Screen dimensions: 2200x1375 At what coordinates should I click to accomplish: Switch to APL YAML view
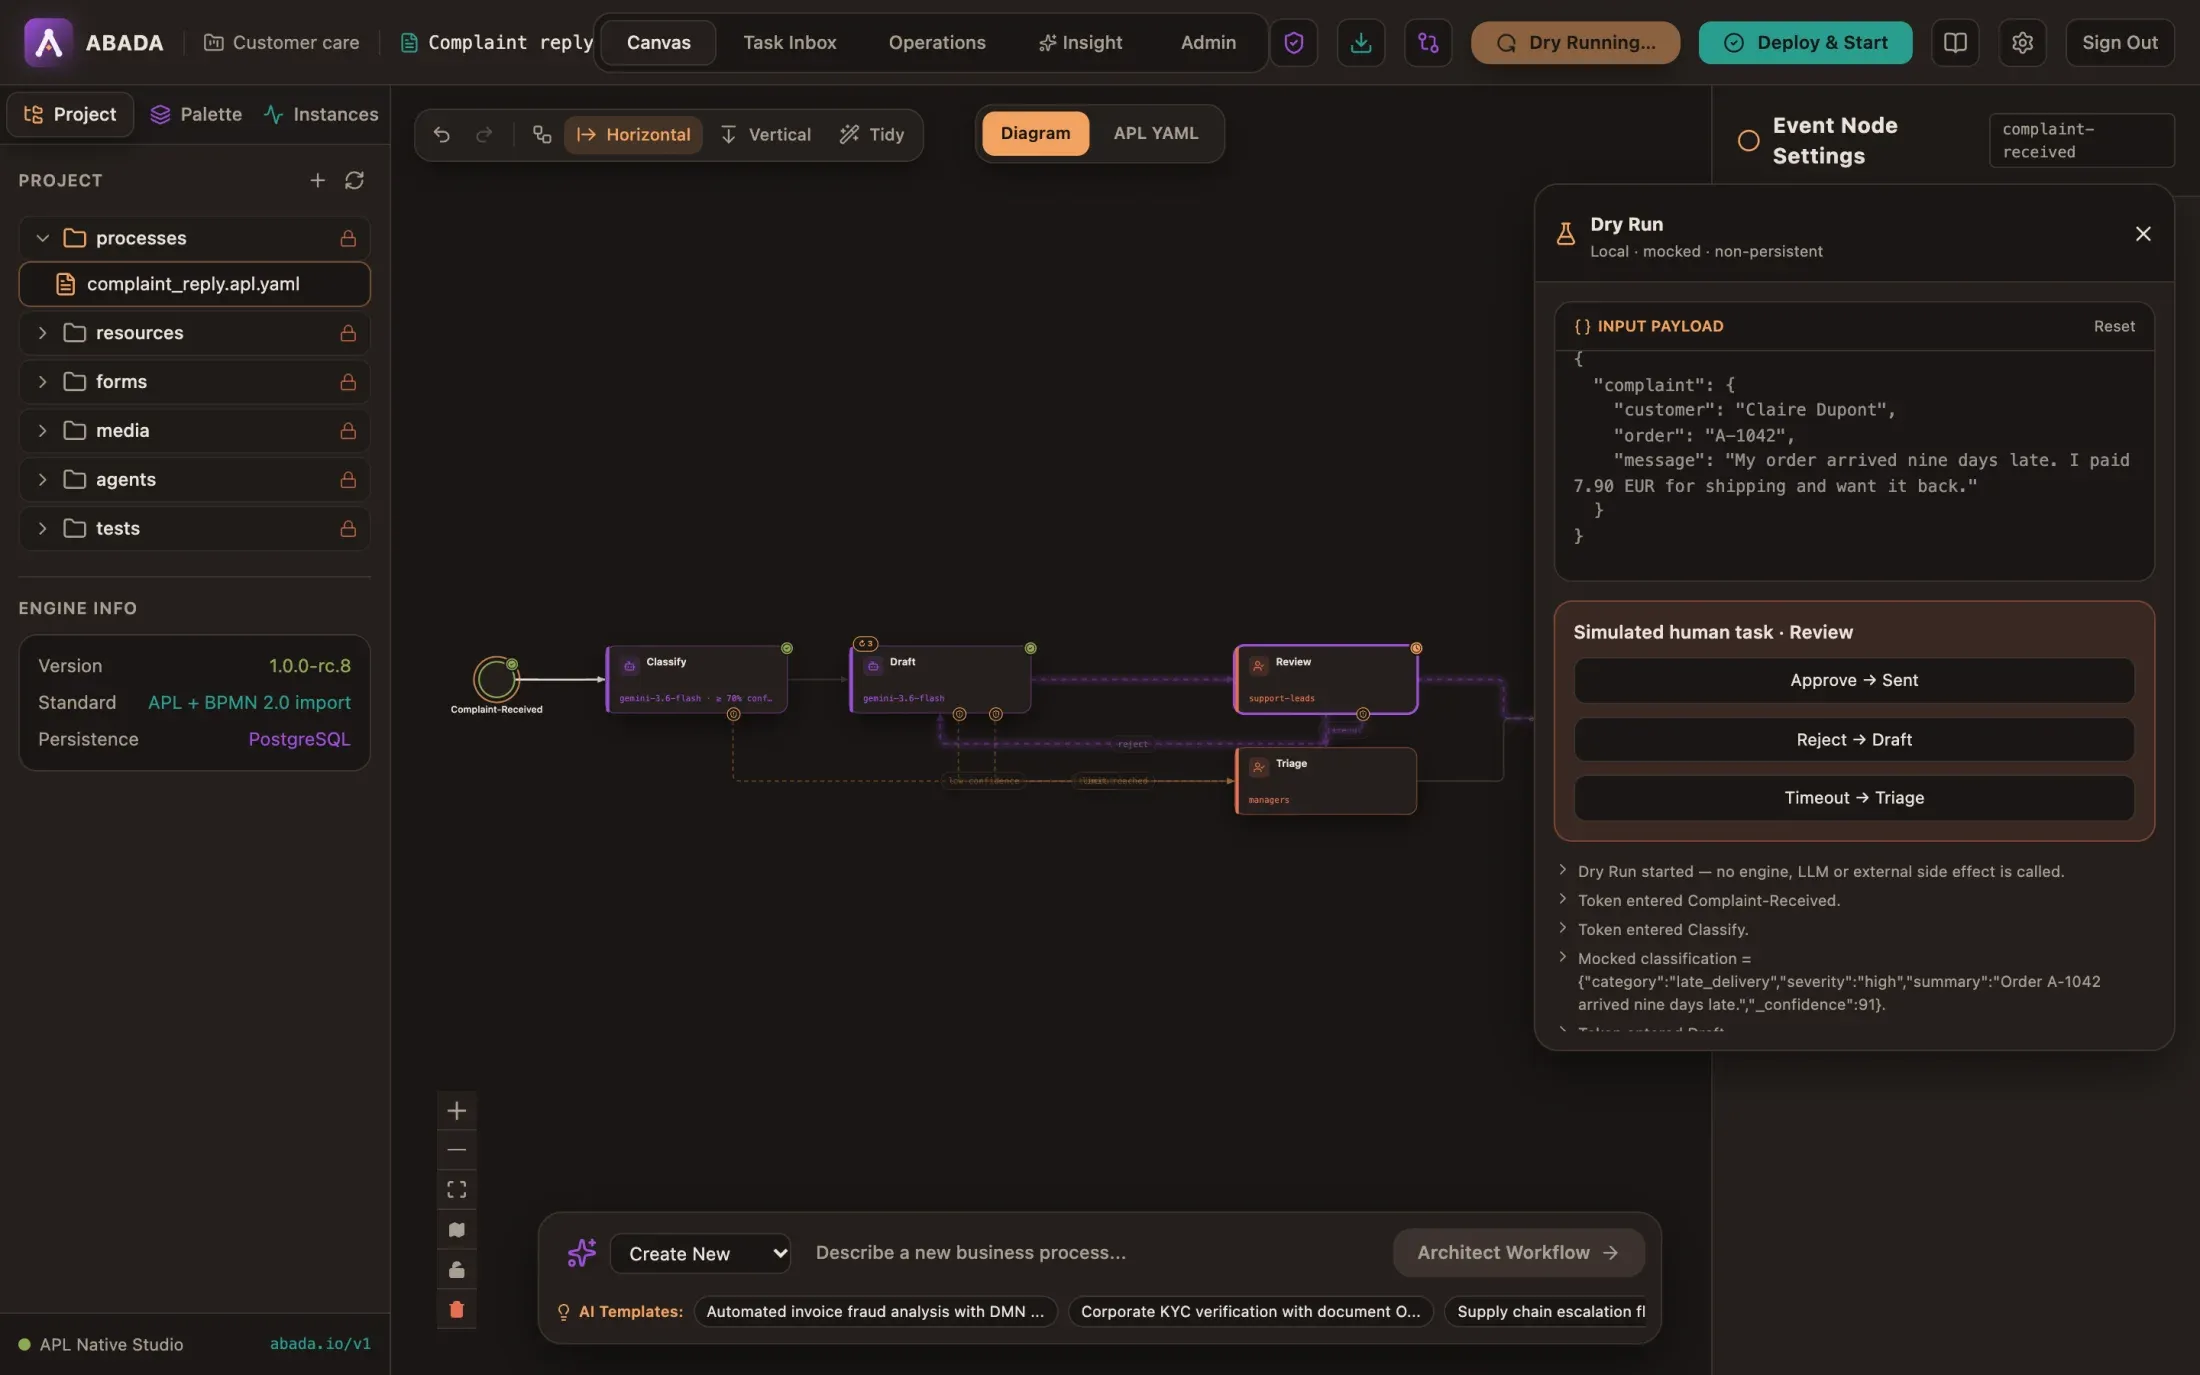[x=1155, y=133]
